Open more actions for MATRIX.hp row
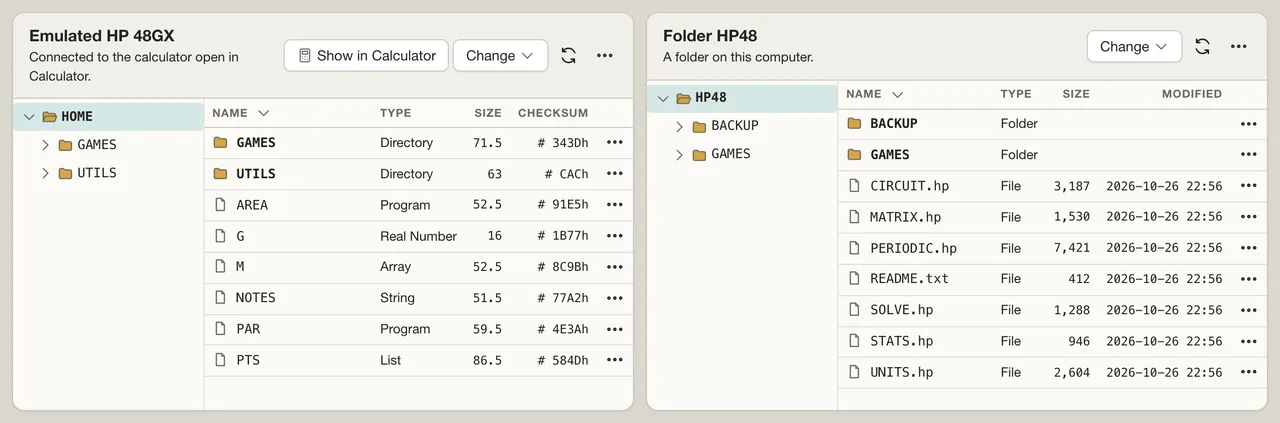This screenshot has width=1280, height=423. point(1248,217)
